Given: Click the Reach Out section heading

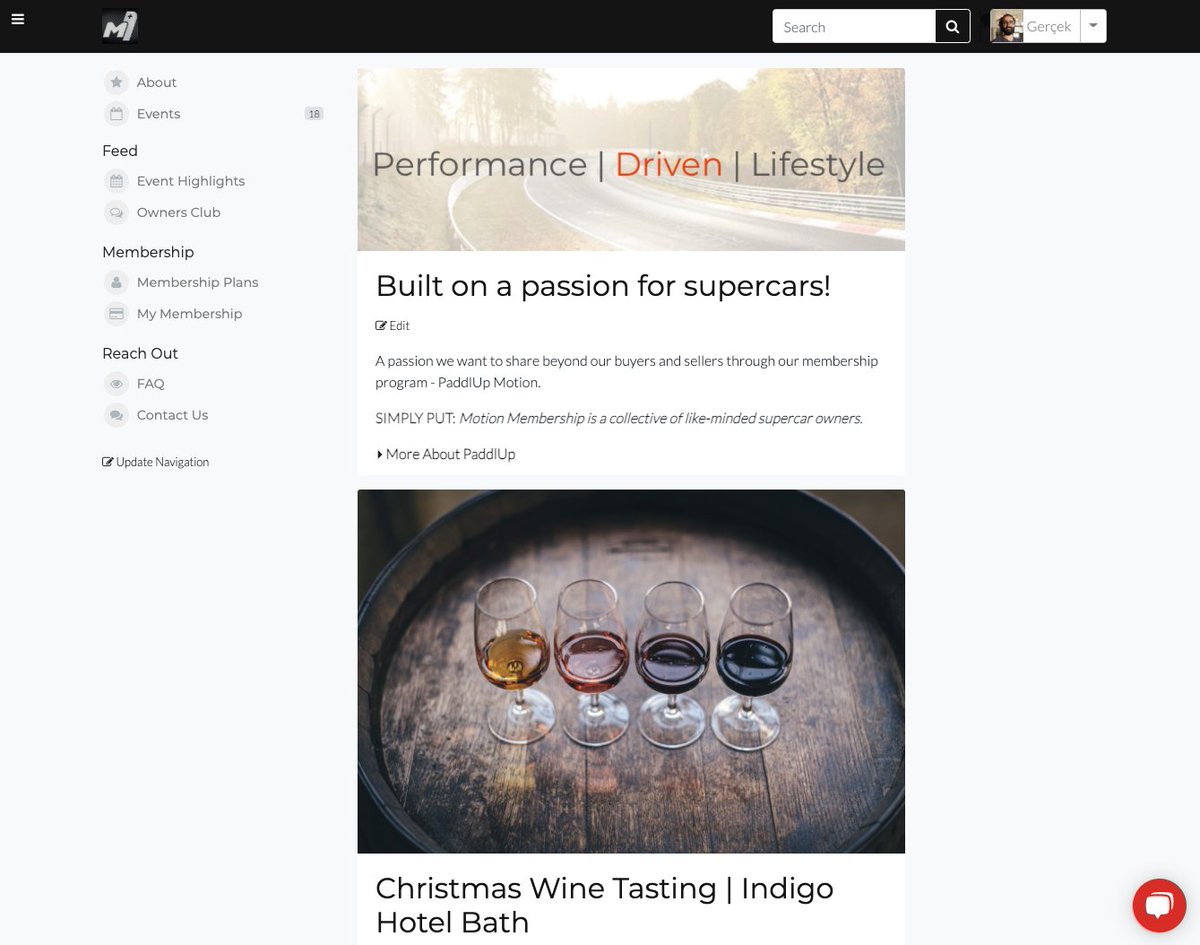Looking at the screenshot, I should tap(140, 354).
